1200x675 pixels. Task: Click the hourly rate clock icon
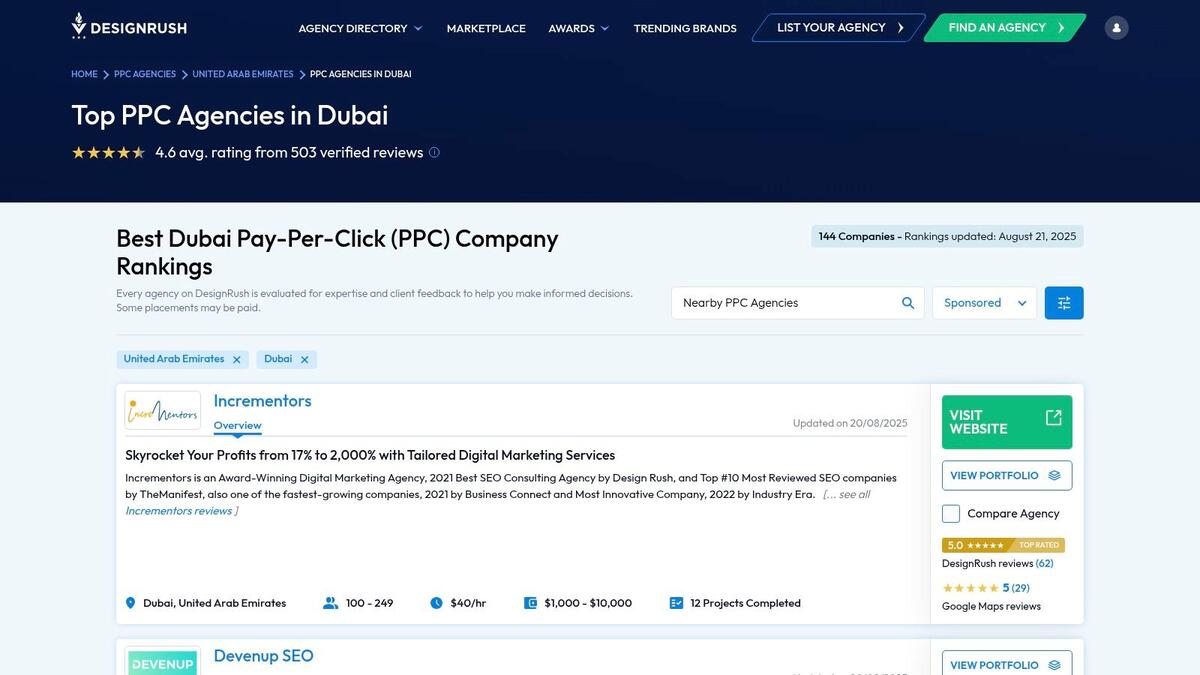click(436, 603)
